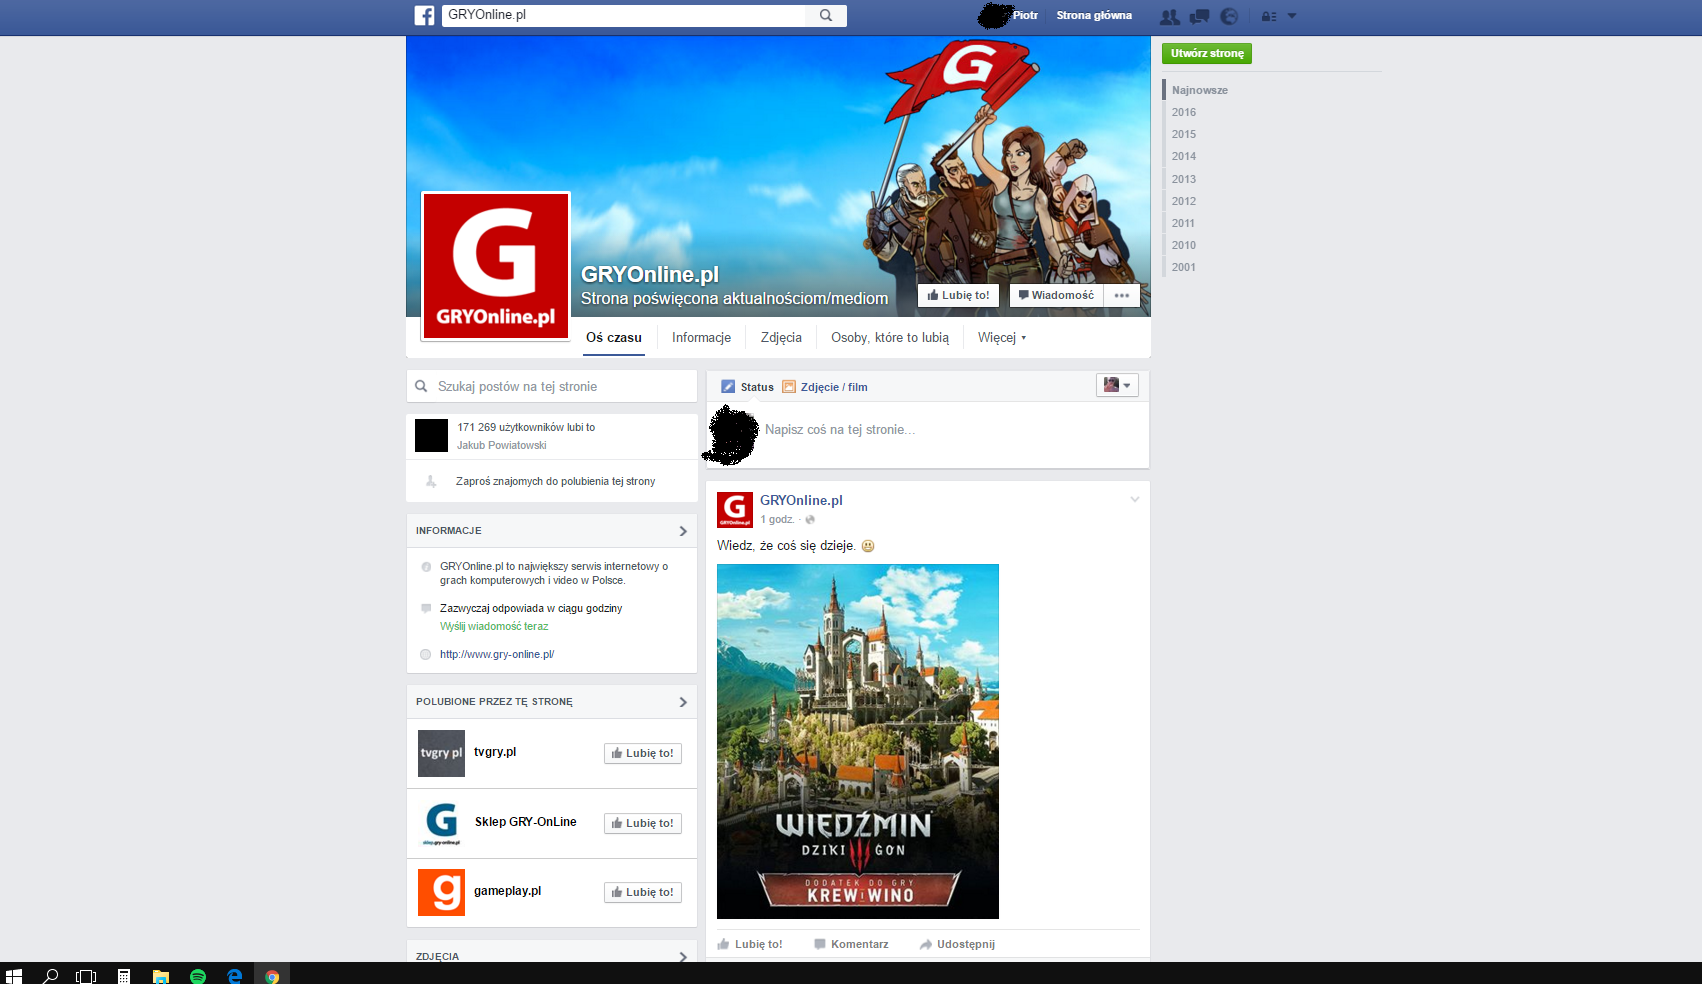Image resolution: width=1702 pixels, height=984 pixels.
Task: Open the GRYOnline.pl post author name link
Action: [x=801, y=500]
